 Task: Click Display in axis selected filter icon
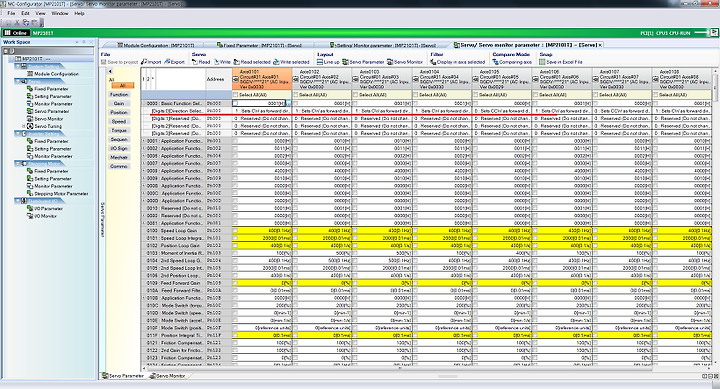433,62
